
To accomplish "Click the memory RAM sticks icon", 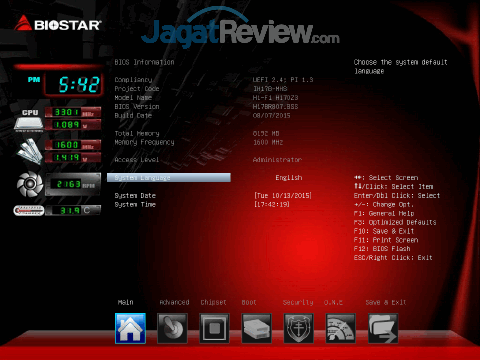I will tap(29, 152).
